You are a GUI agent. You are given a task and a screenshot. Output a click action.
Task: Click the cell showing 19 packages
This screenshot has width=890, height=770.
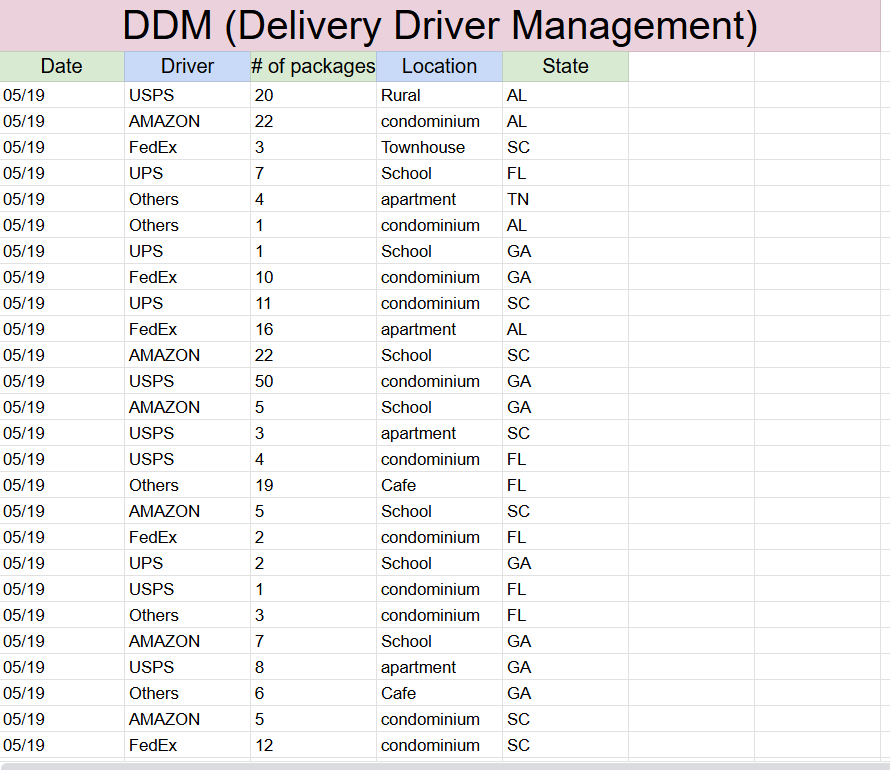point(313,485)
